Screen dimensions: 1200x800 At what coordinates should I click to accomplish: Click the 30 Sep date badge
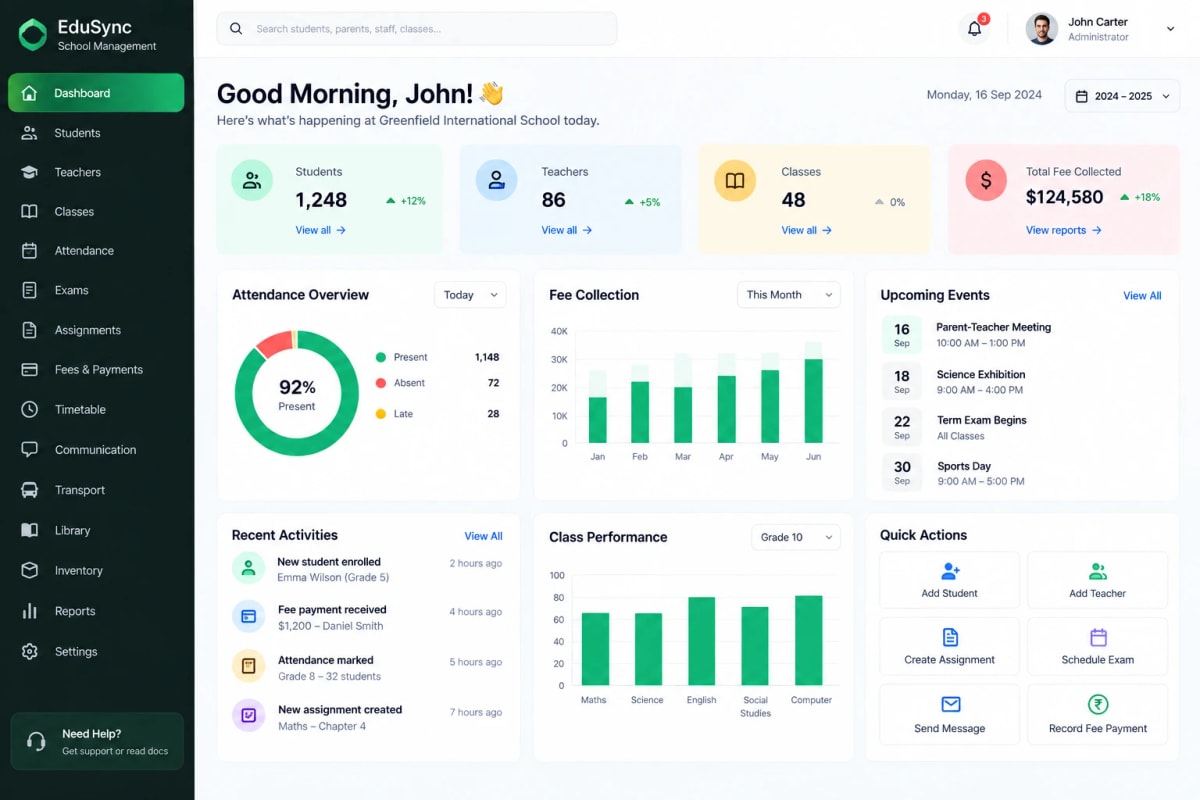coord(902,473)
